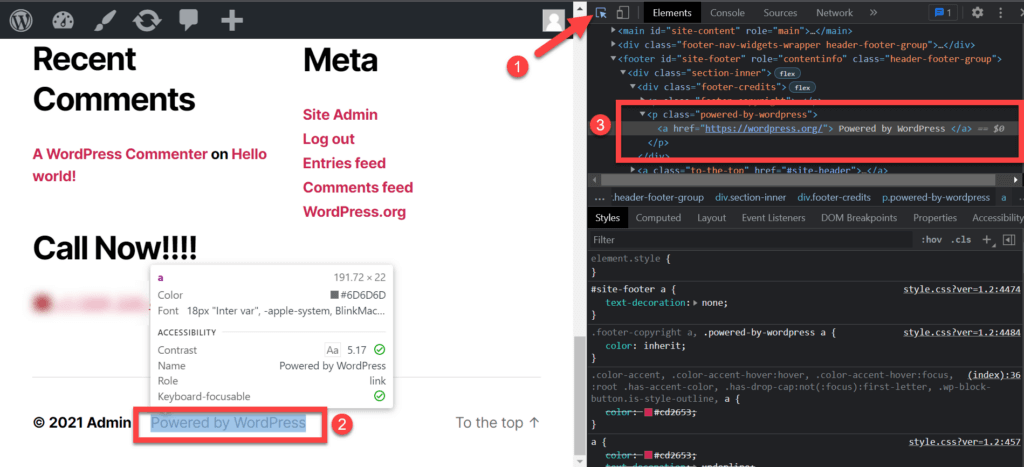Collapse the footer site-footer node
1024x467 pixels.
613,59
